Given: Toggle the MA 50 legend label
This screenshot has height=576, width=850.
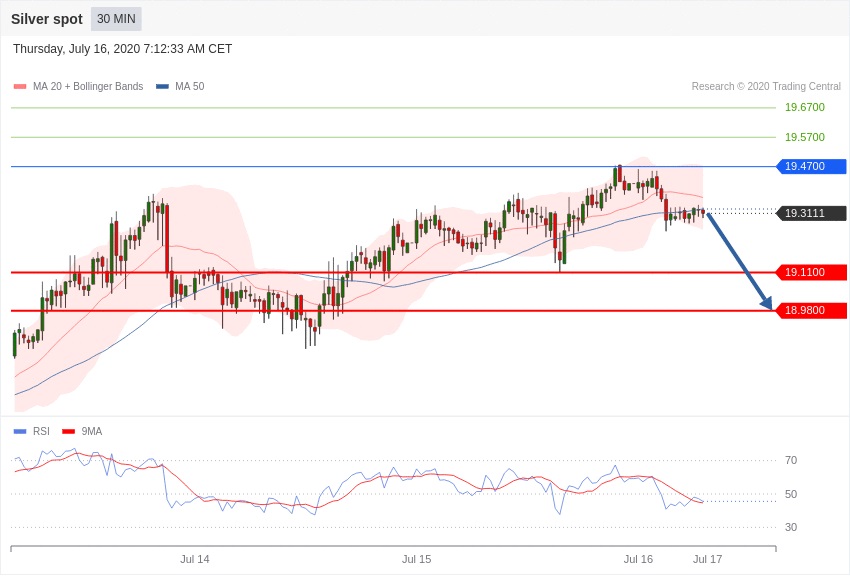Looking at the screenshot, I should pyautogui.click(x=189, y=87).
